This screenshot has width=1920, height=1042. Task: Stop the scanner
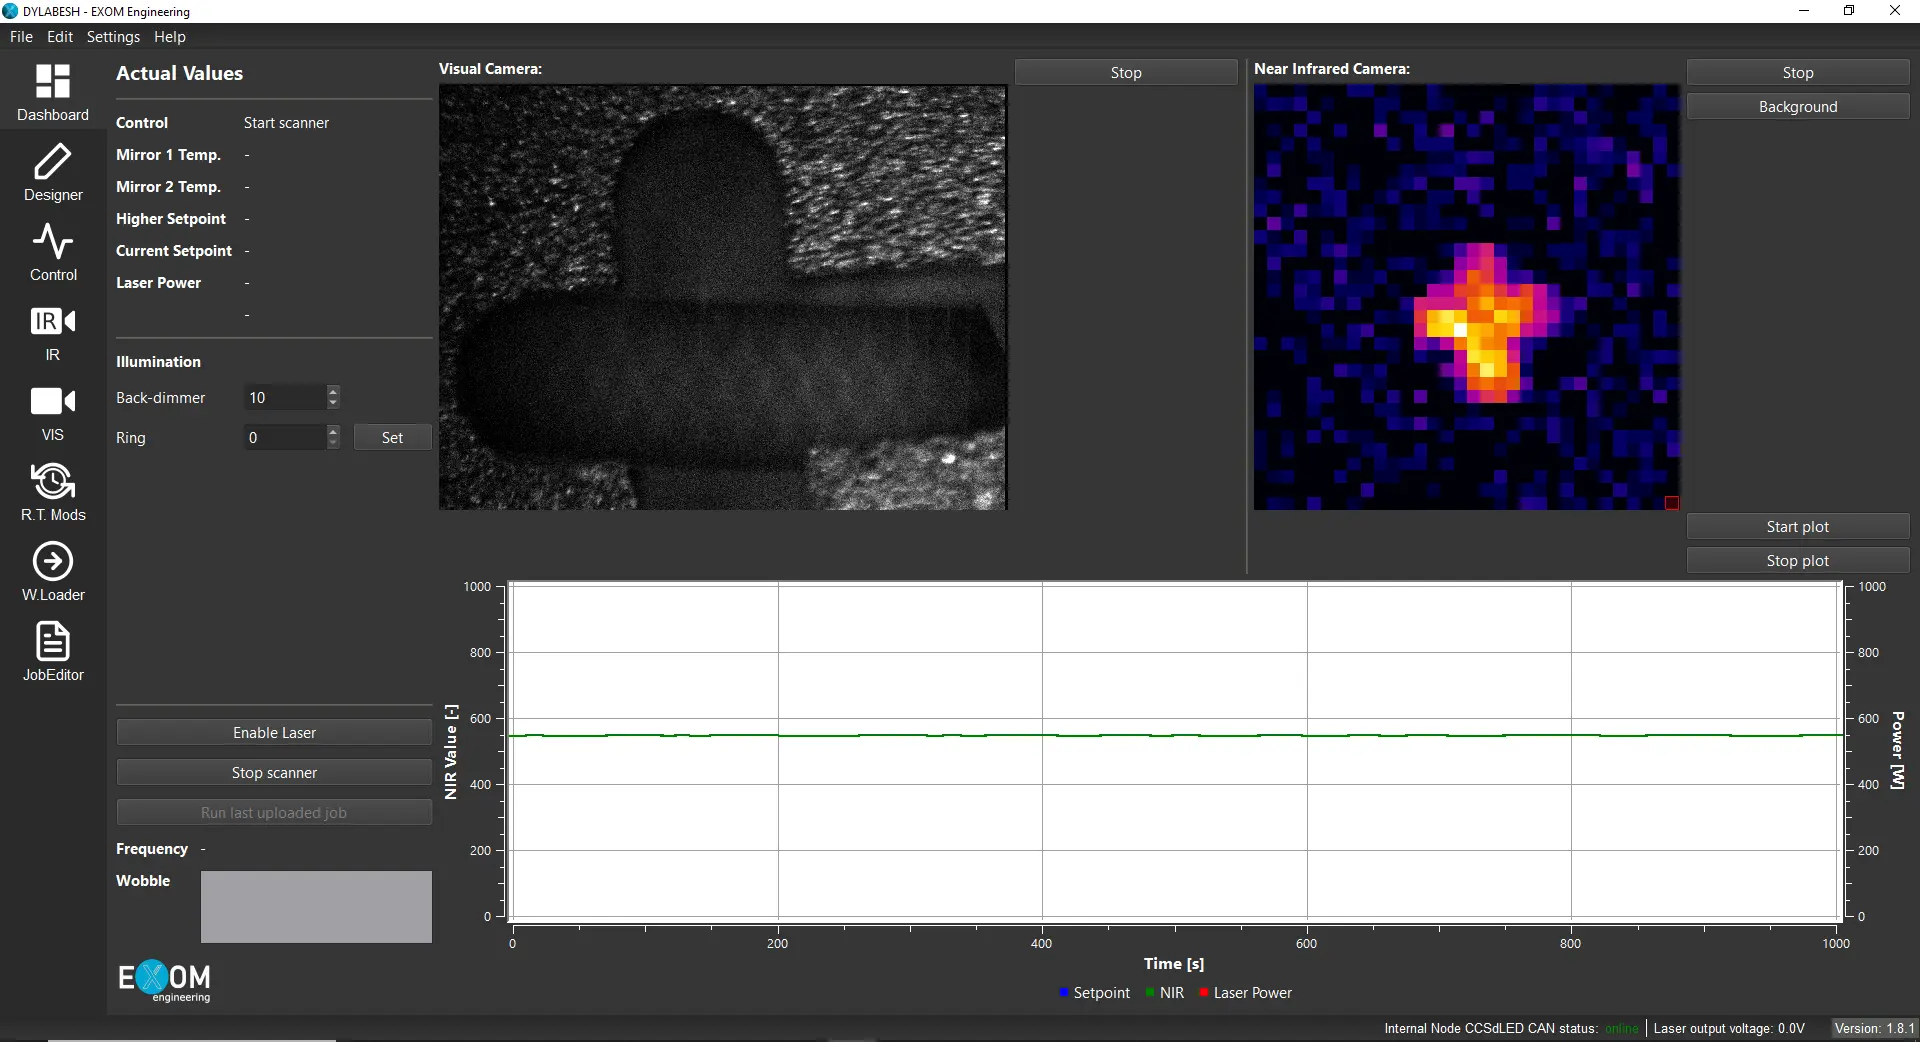[x=273, y=772]
